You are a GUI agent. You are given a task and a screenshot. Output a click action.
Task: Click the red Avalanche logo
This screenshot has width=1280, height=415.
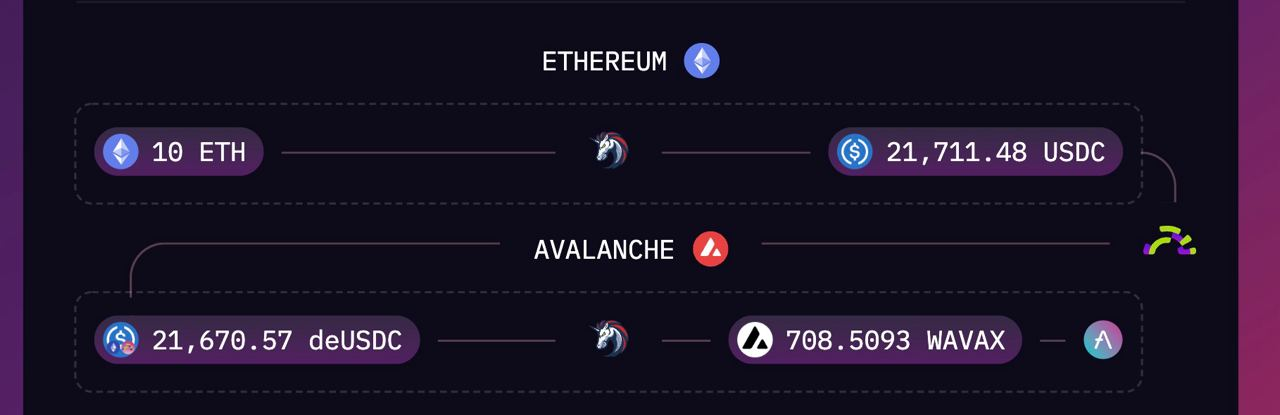[x=711, y=249]
